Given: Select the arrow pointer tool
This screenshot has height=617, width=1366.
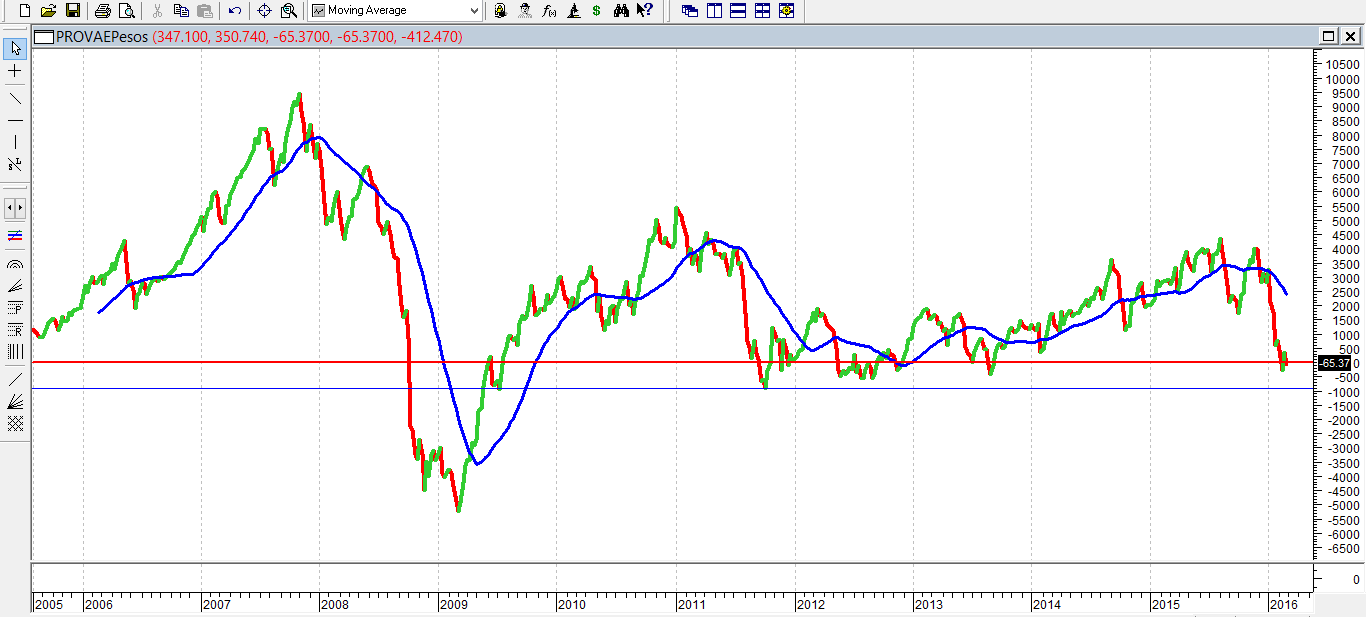Looking at the screenshot, I should tap(15, 48).
